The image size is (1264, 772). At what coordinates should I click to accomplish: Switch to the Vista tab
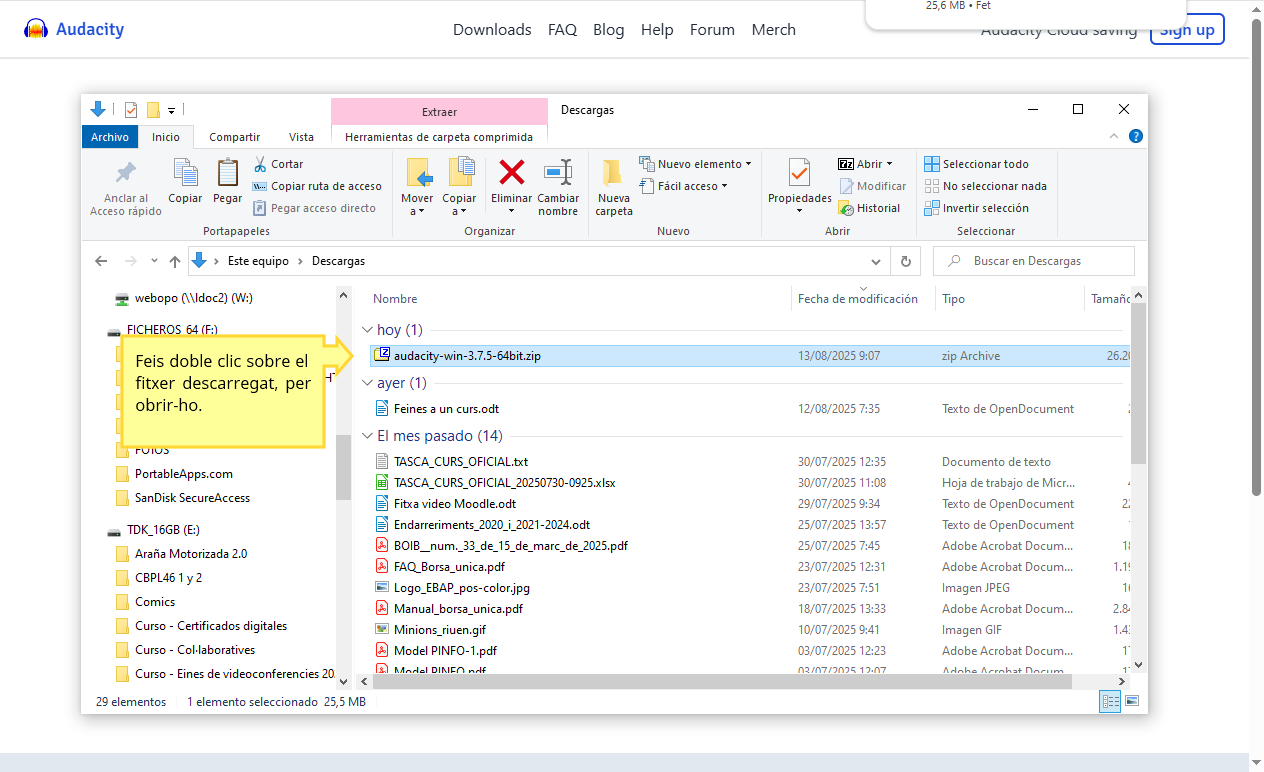tap(301, 137)
